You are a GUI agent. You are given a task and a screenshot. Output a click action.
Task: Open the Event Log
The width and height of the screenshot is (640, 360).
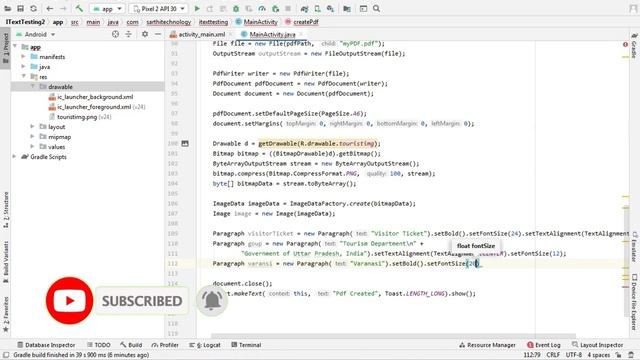544,345
